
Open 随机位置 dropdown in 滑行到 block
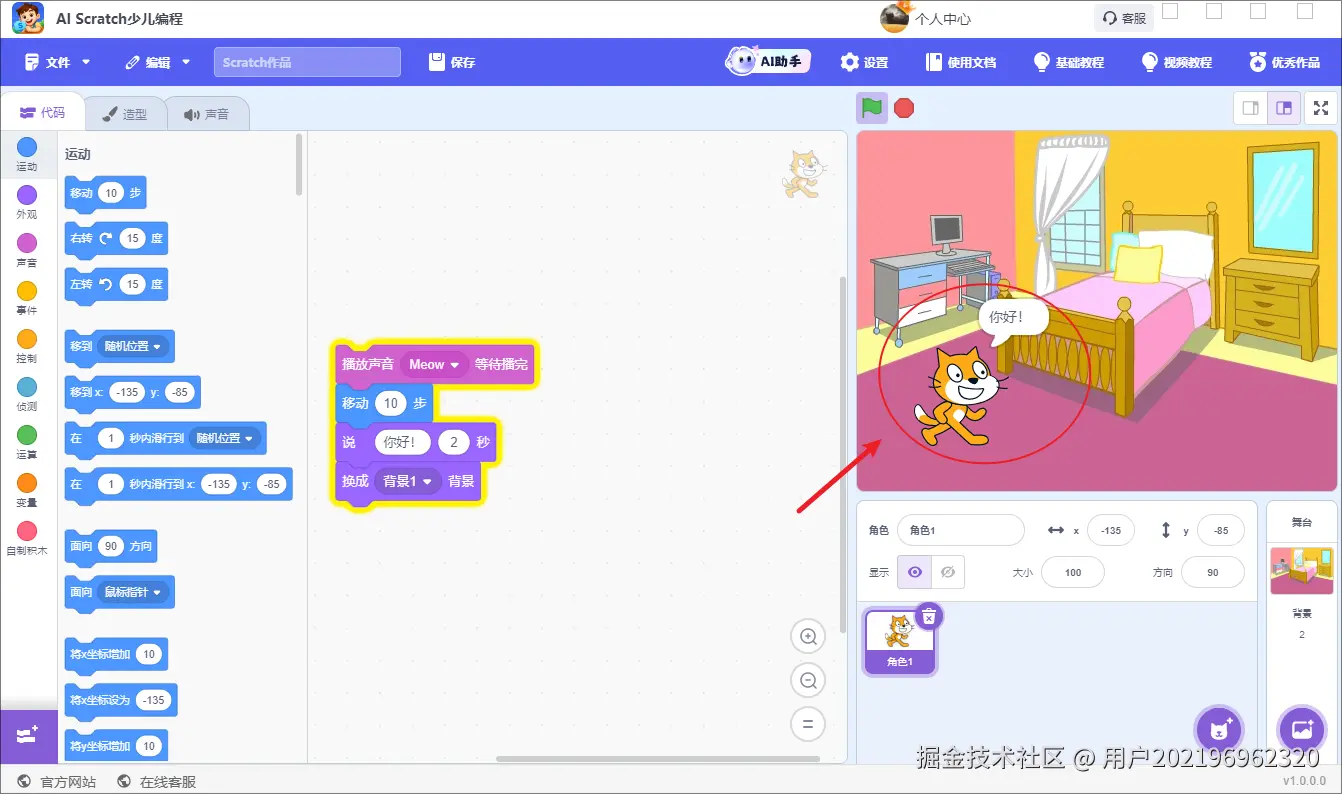coord(225,438)
